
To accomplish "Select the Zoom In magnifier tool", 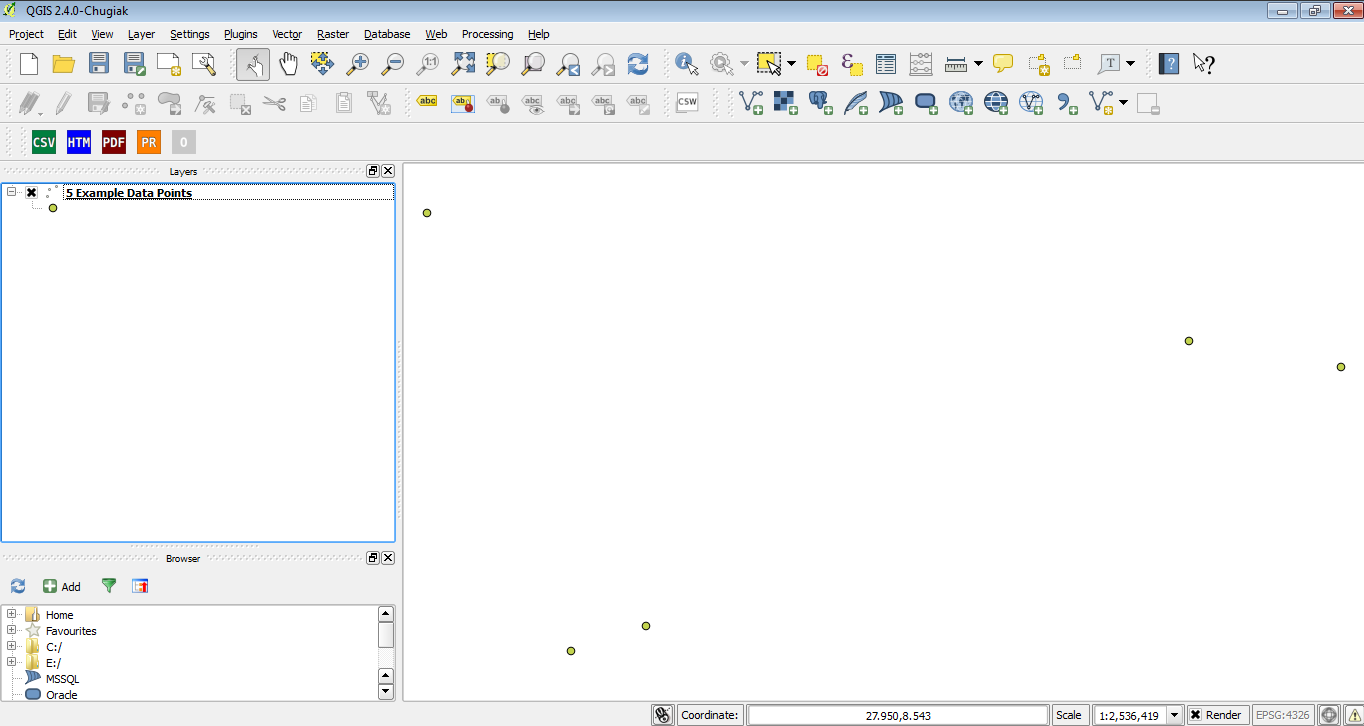I will pos(357,64).
